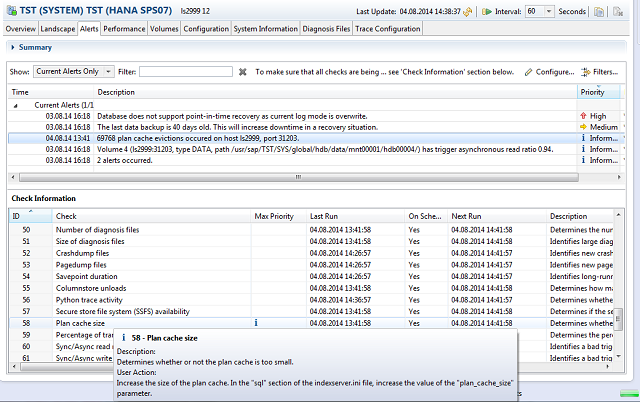Open the Volumes tab

point(164,29)
